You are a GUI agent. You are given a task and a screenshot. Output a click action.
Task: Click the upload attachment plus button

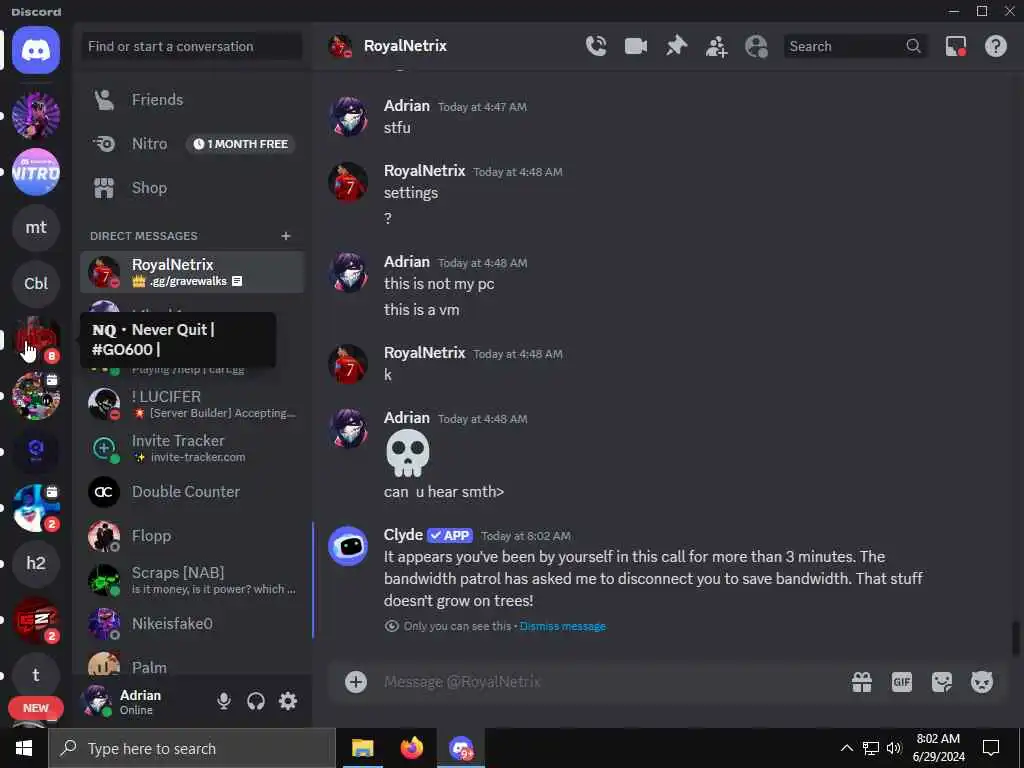pyautogui.click(x=356, y=682)
